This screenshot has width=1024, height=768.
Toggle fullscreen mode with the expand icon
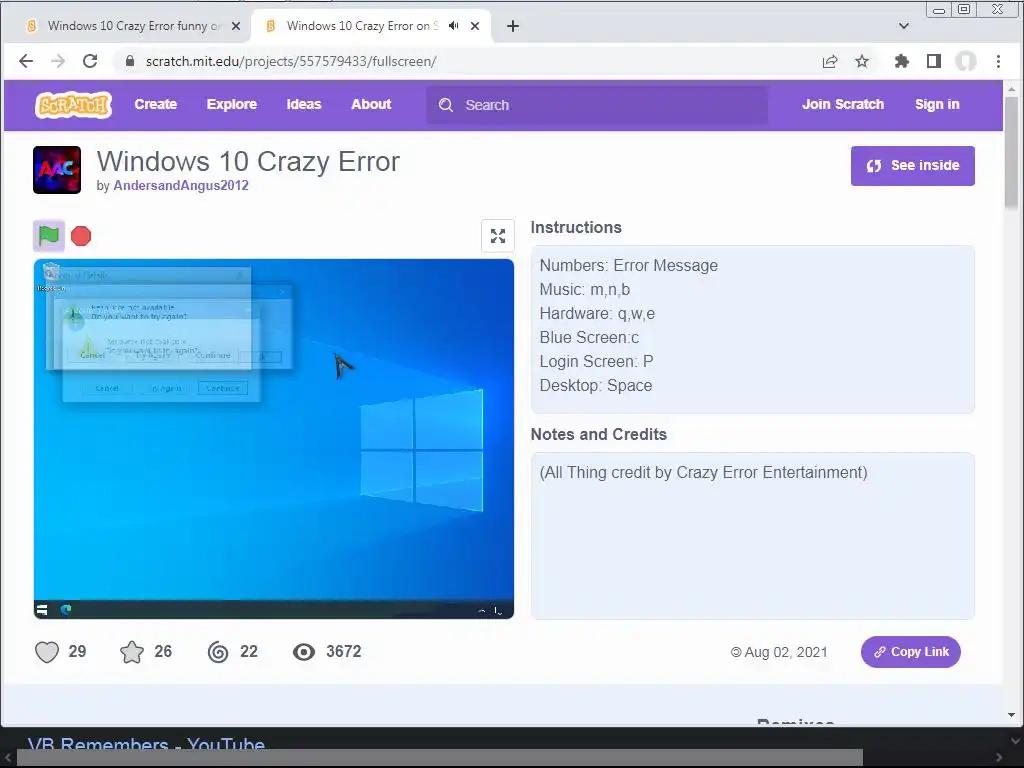[x=498, y=236]
